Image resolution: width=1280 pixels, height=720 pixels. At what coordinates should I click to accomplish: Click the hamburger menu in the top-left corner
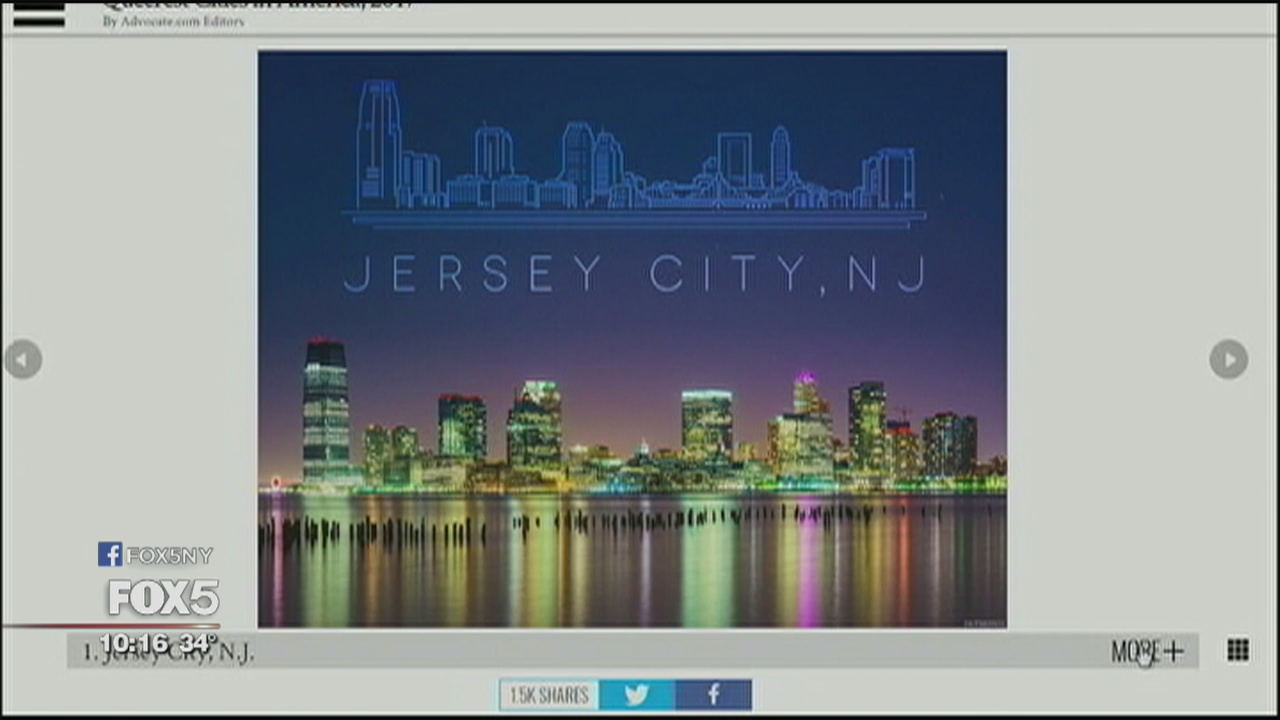tap(39, 15)
